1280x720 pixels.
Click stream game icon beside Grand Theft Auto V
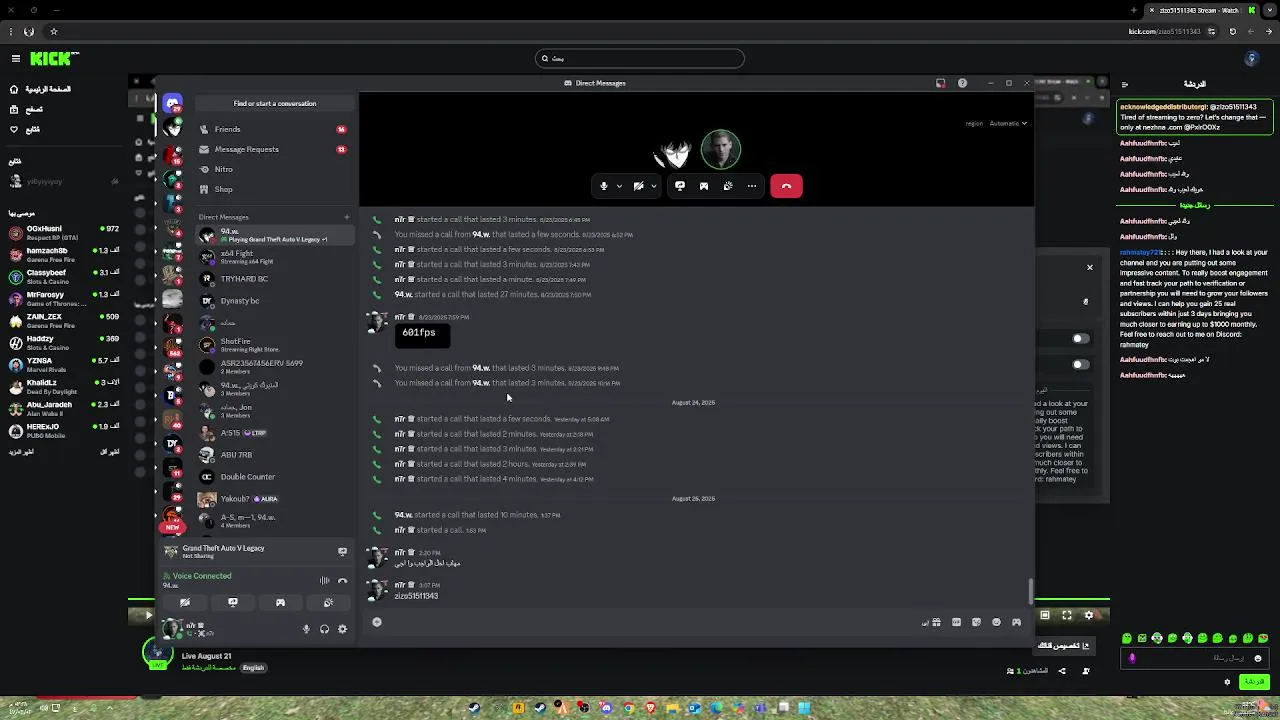click(x=342, y=551)
